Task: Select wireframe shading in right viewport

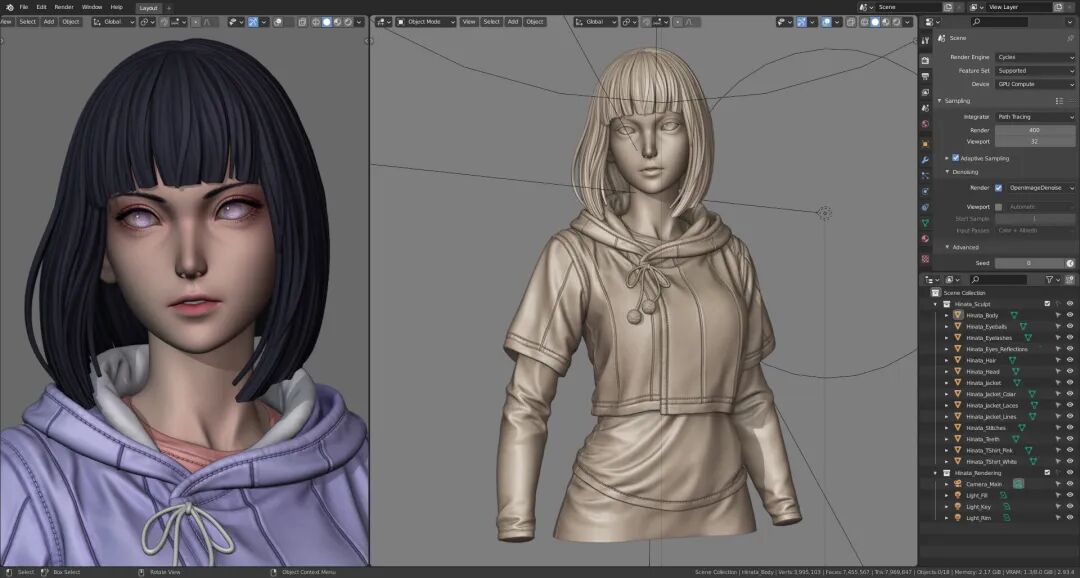Action: (x=864, y=22)
